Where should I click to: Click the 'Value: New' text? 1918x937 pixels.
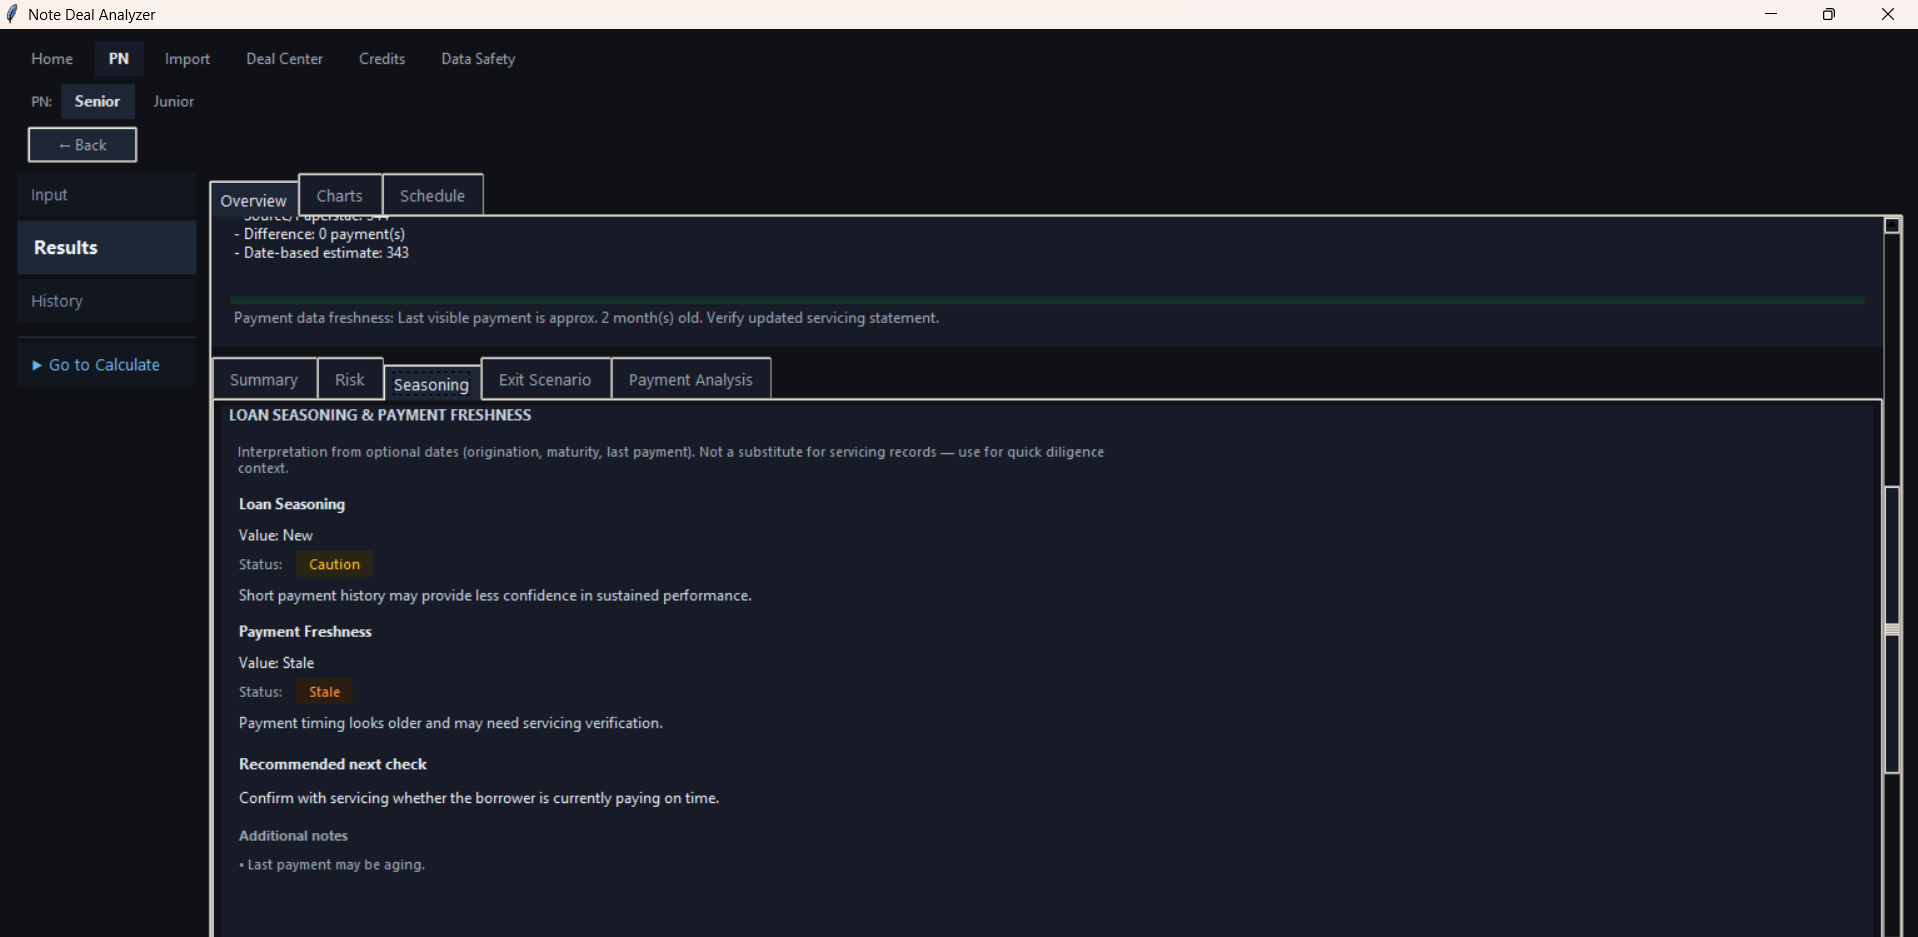pyautogui.click(x=276, y=535)
